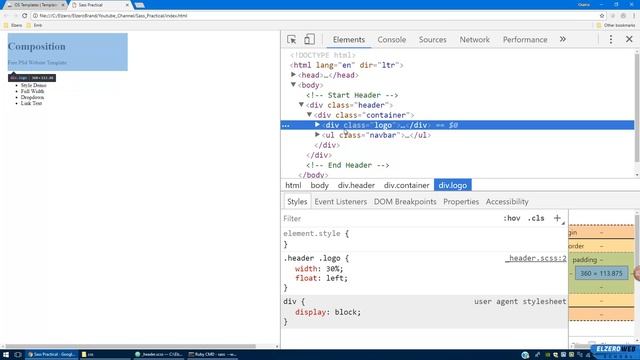Viewport: 640px width, 360px height.
Task: Open the more DevTools tabs chevron
Action: click(x=563, y=39)
